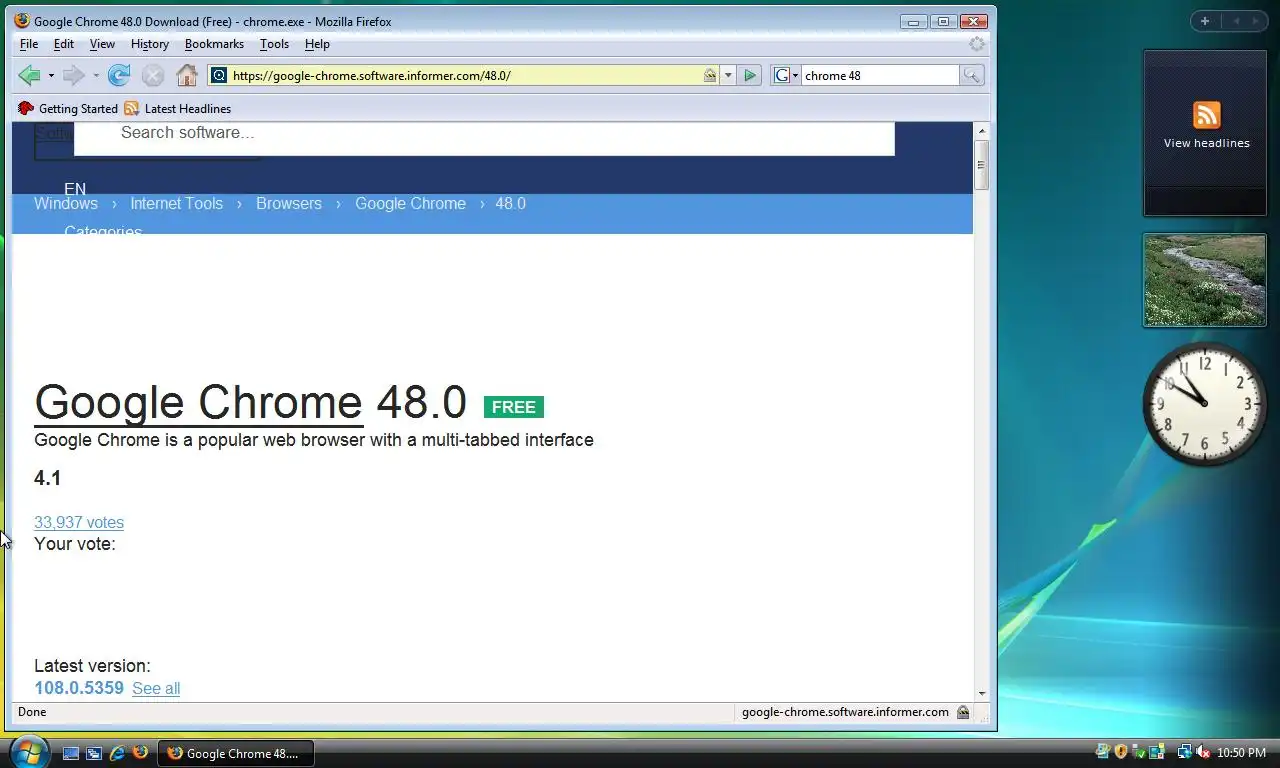Expand the address bar URL history dropdown
Viewport: 1280px width, 768px height.
click(x=728, y=75)
